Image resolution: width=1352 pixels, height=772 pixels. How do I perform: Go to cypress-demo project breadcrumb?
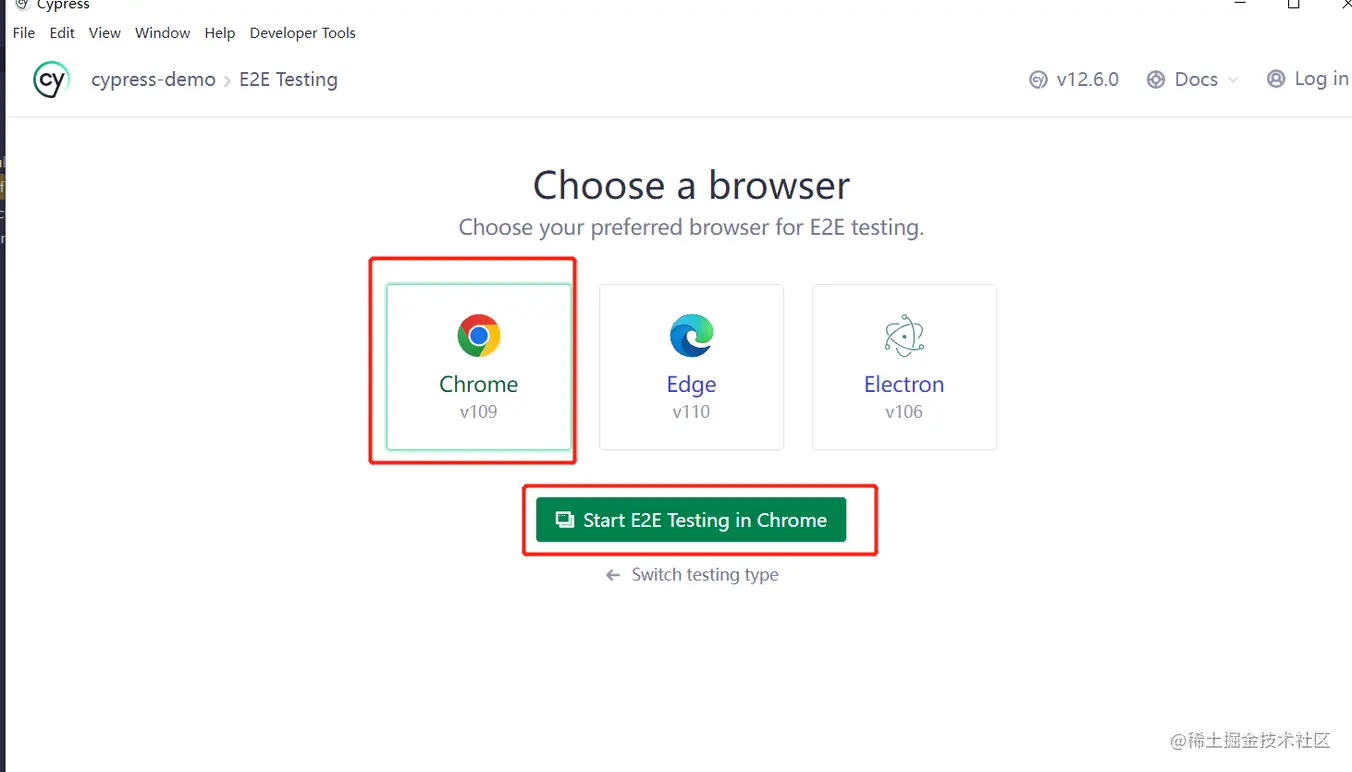coord(153,80)
